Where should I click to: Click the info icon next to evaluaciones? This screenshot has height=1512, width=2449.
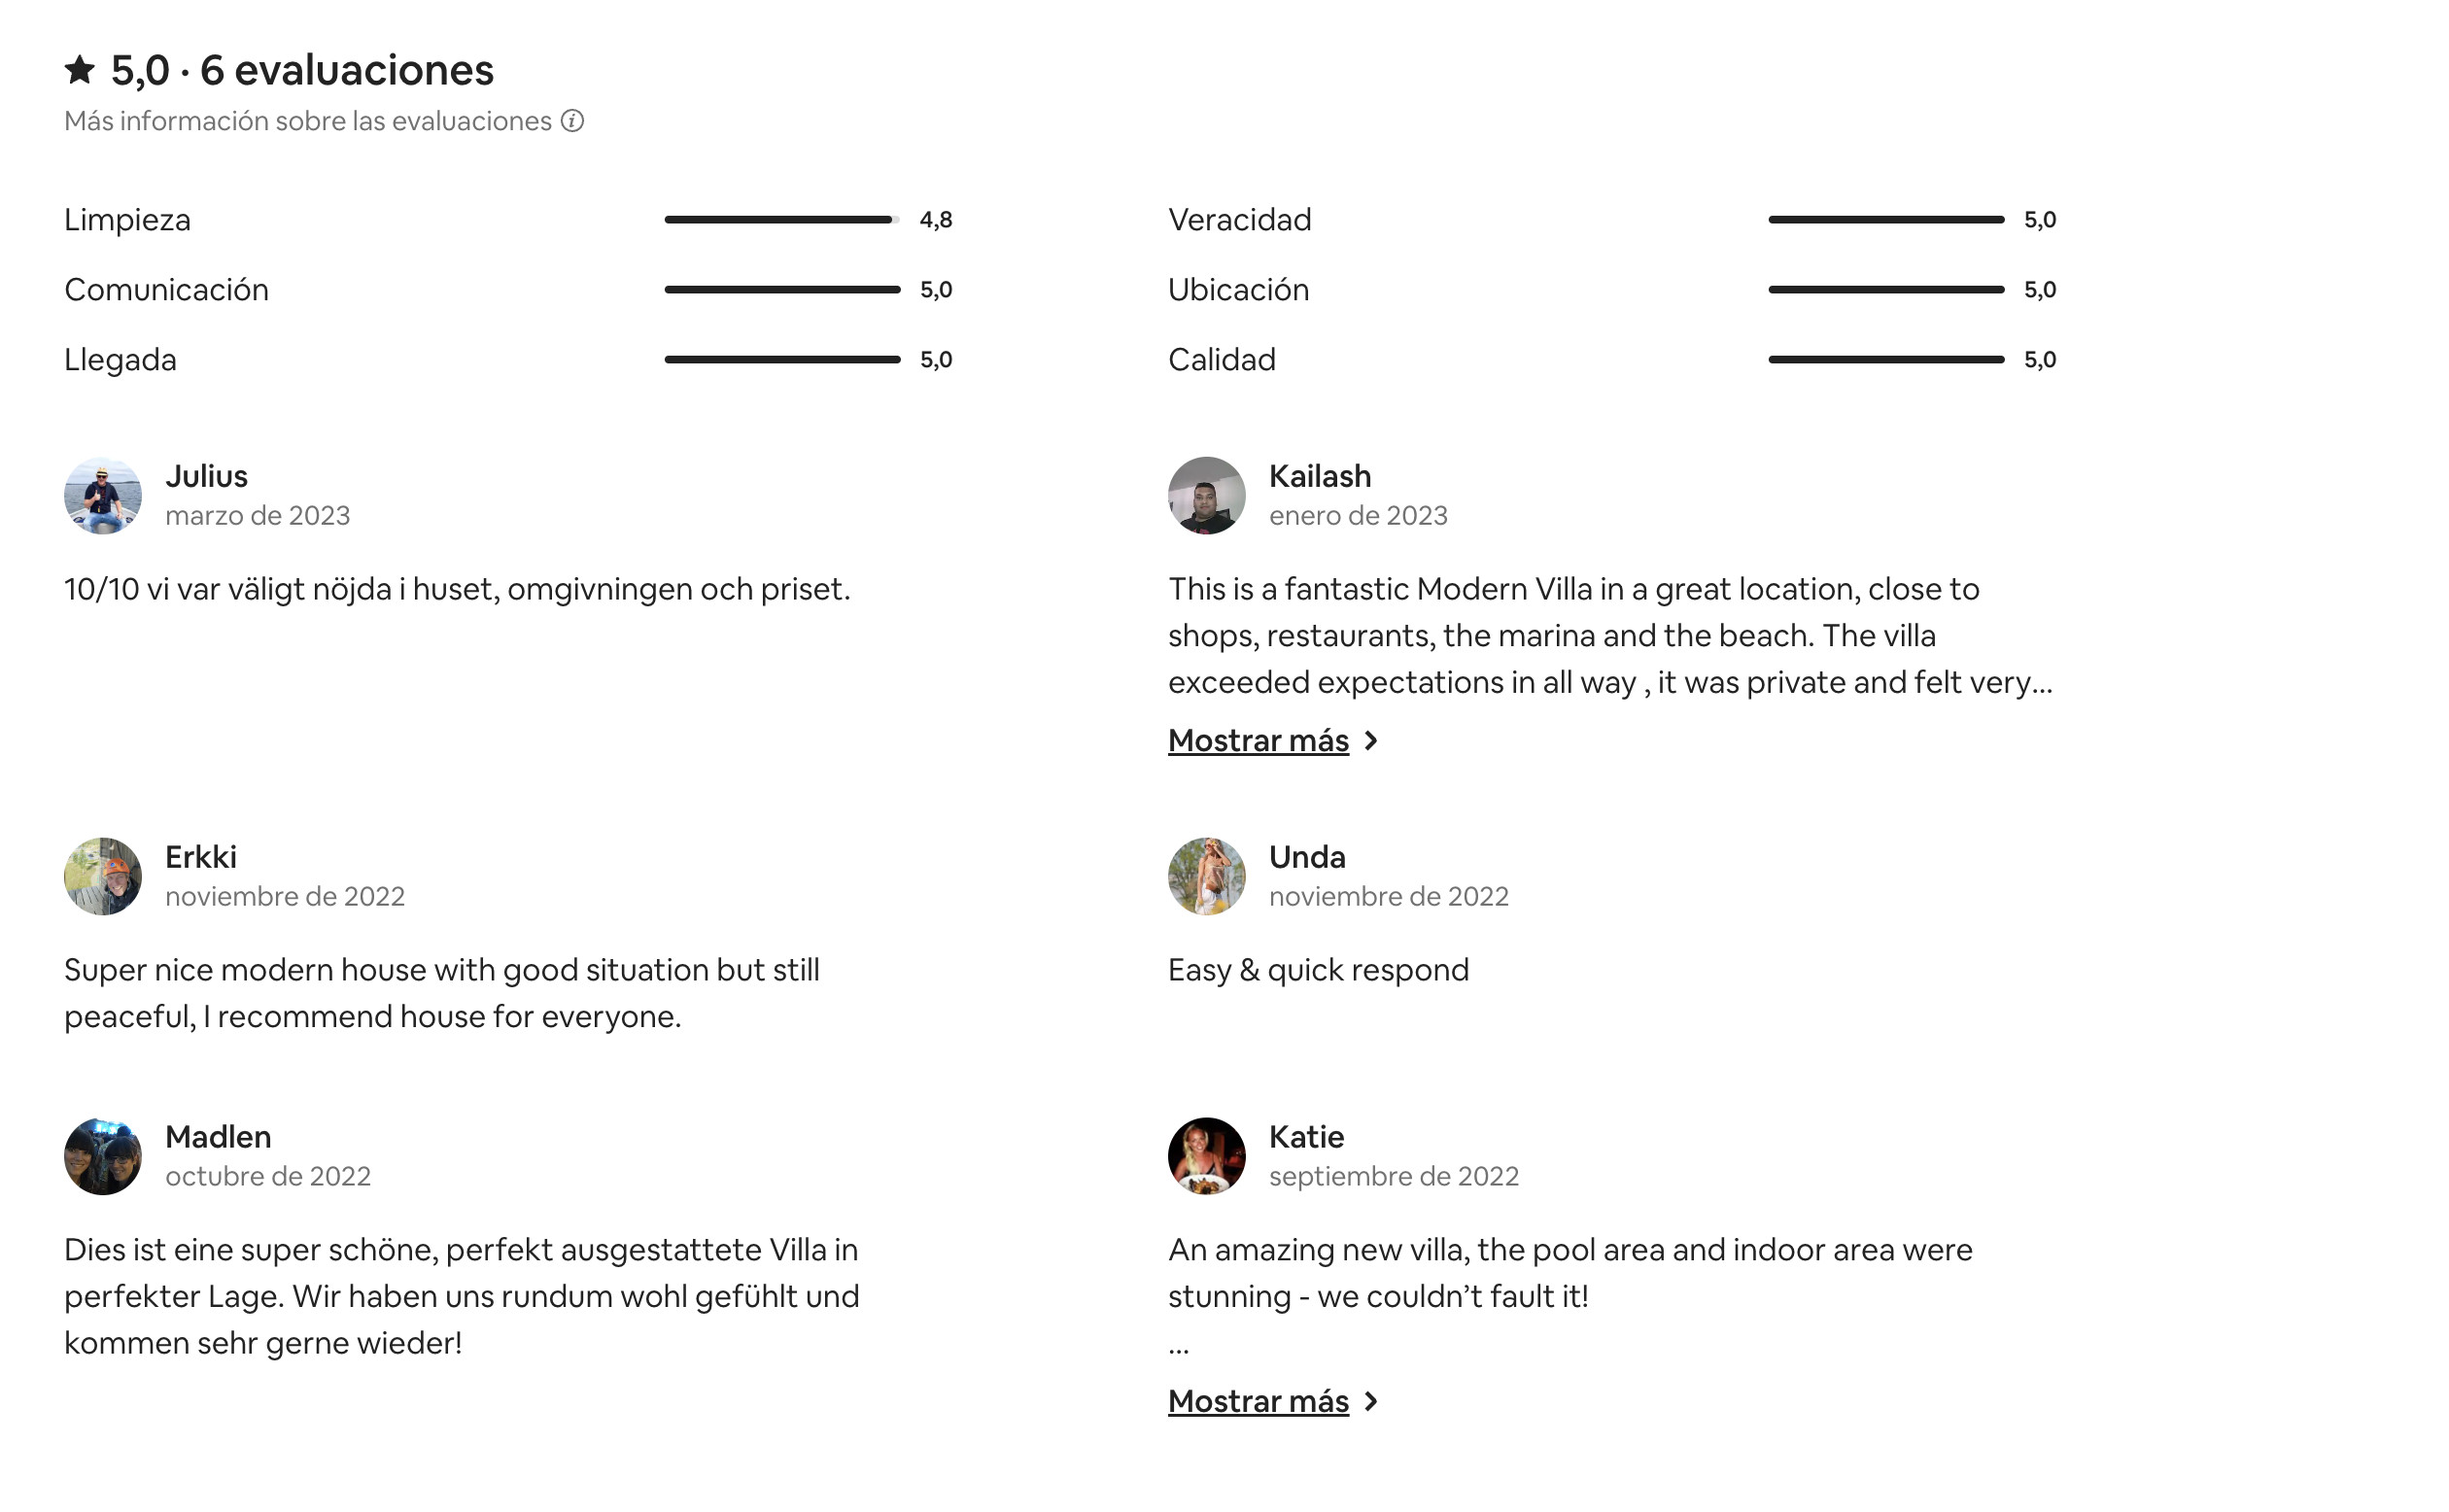tap(572, 121)
